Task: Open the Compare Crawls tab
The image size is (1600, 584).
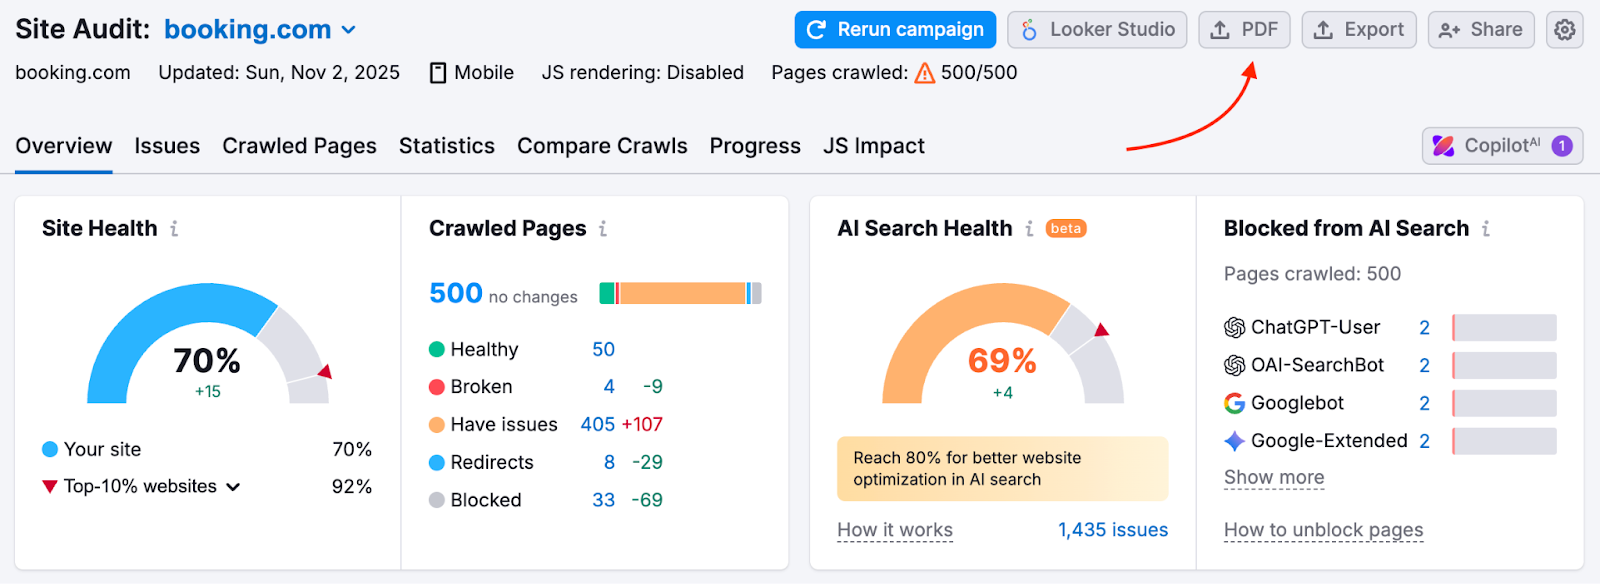Action: 602,146
